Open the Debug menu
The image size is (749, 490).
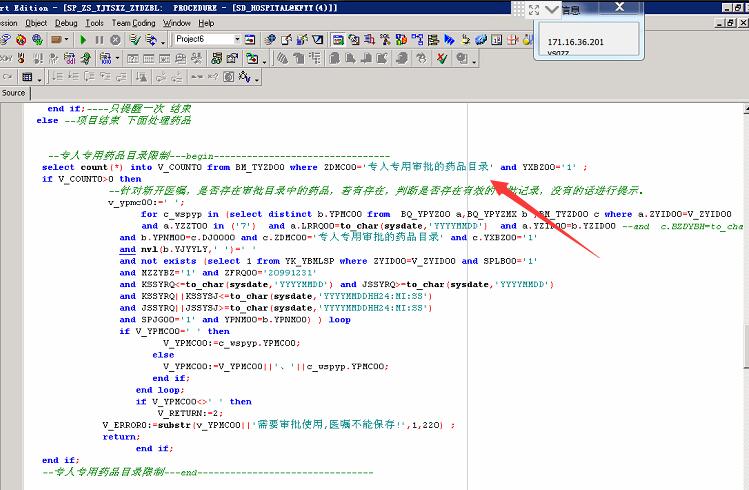point(66,22)
